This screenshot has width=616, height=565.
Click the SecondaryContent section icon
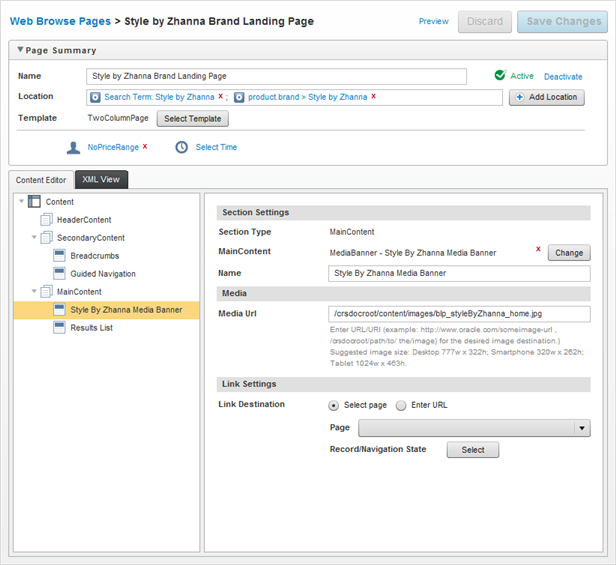[x=46, y=237]
